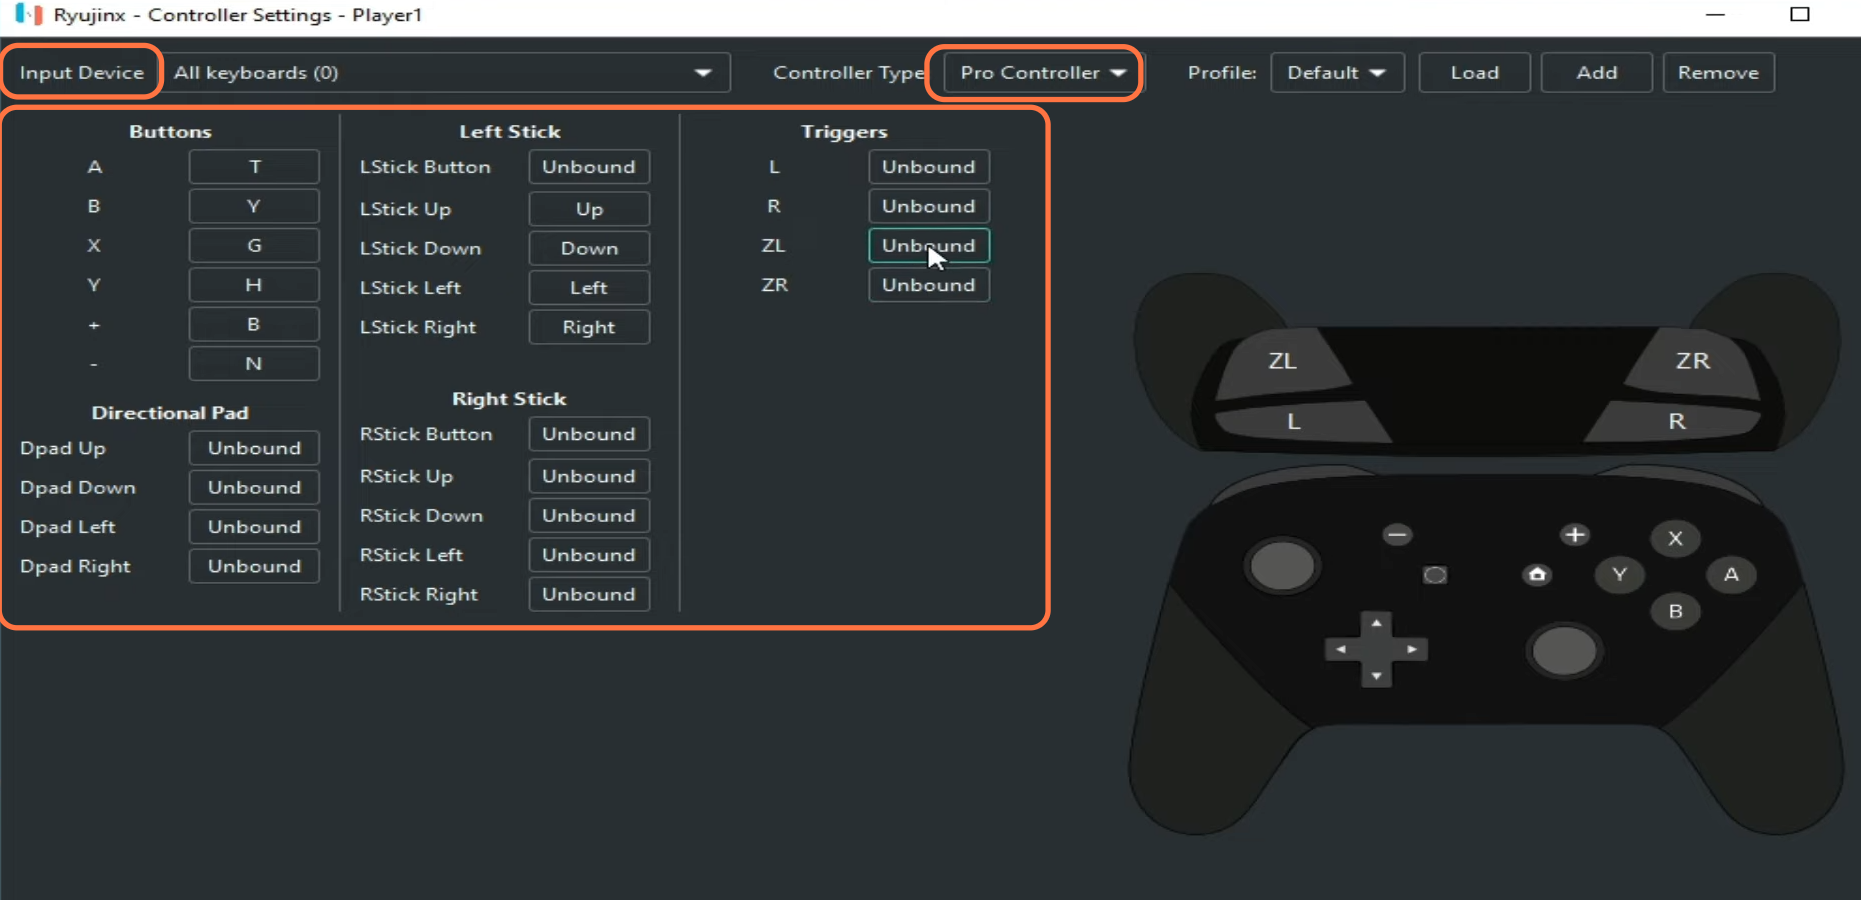Minimize the Controller Settings window
Screen dimensions: 1861x900
pos(1716,14)
